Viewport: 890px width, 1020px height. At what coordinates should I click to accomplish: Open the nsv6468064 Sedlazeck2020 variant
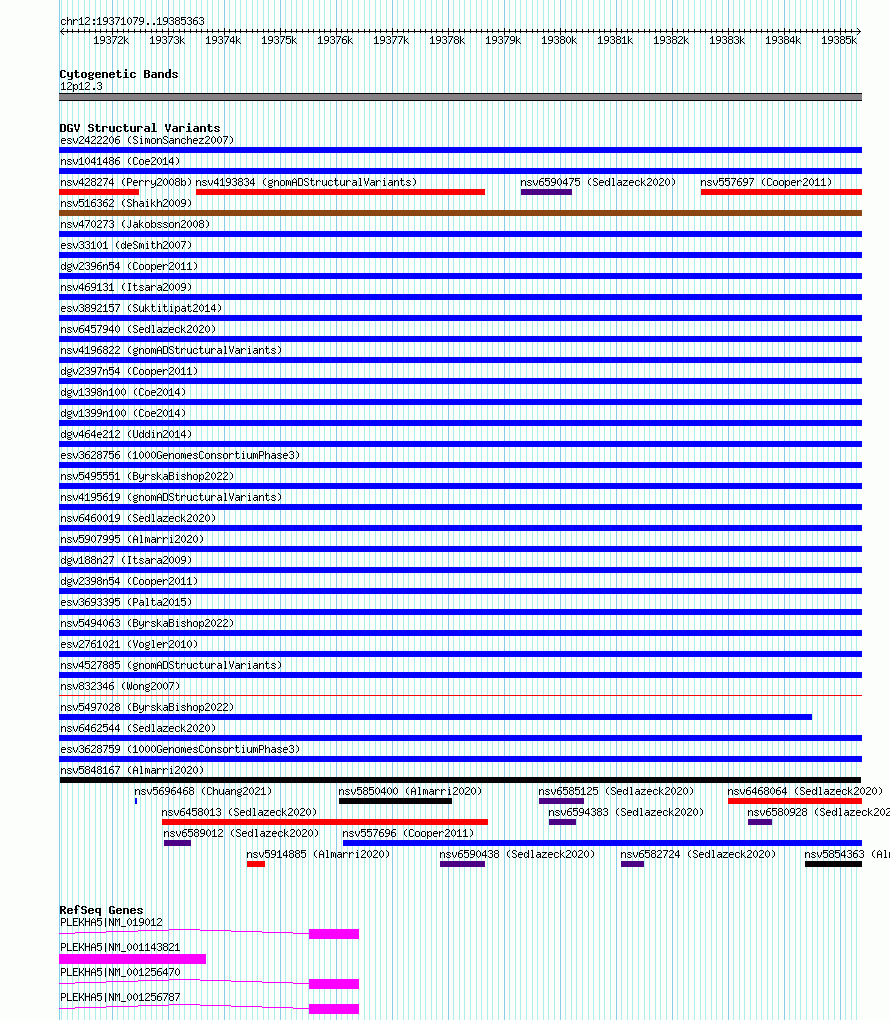click(805, 791)
